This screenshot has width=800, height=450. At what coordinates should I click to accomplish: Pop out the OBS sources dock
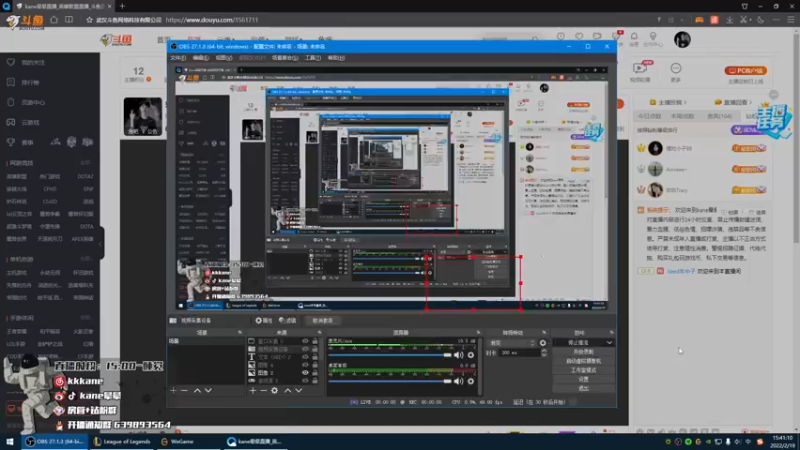pyautogui.click(x=319, y=333)
